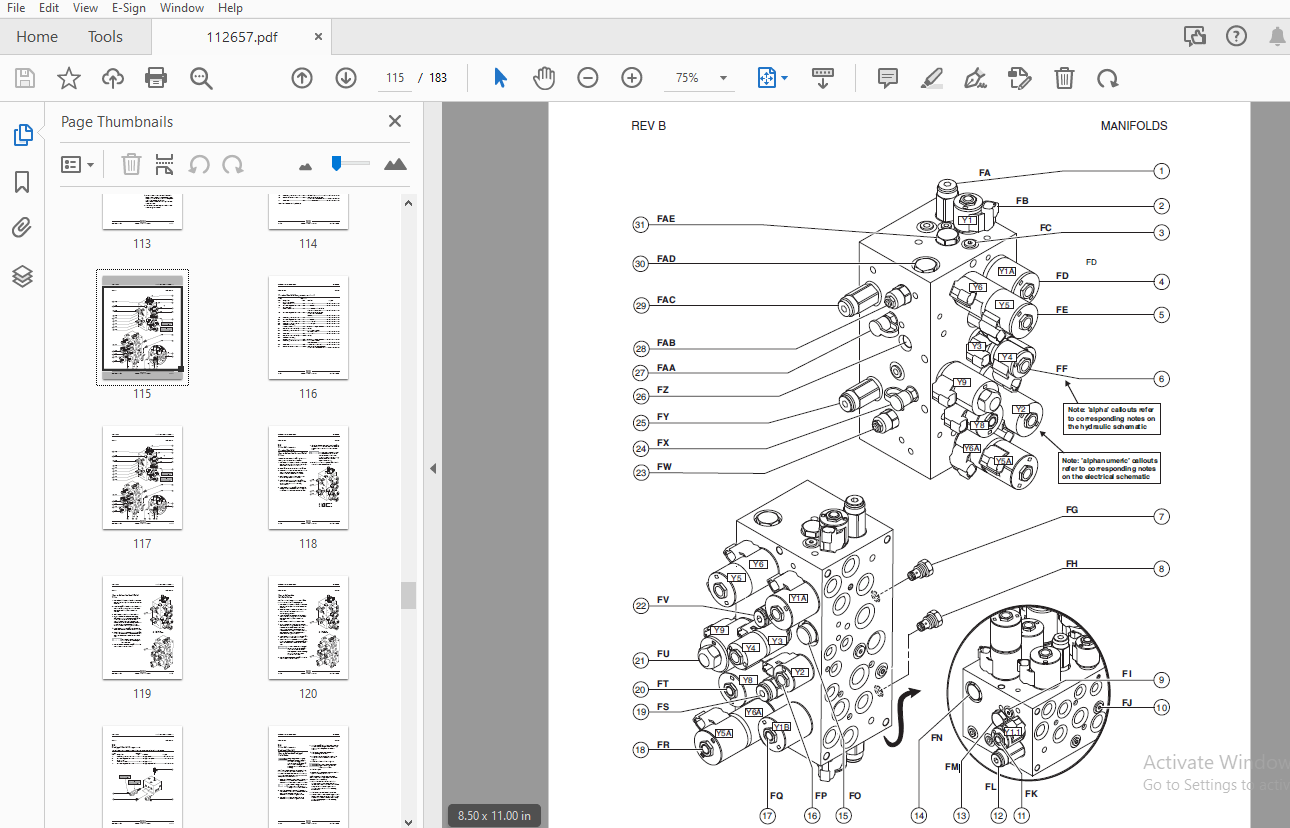This screenshot has height=828, width=1290.
Task: Open the File menu
Action: coord(16,8)
